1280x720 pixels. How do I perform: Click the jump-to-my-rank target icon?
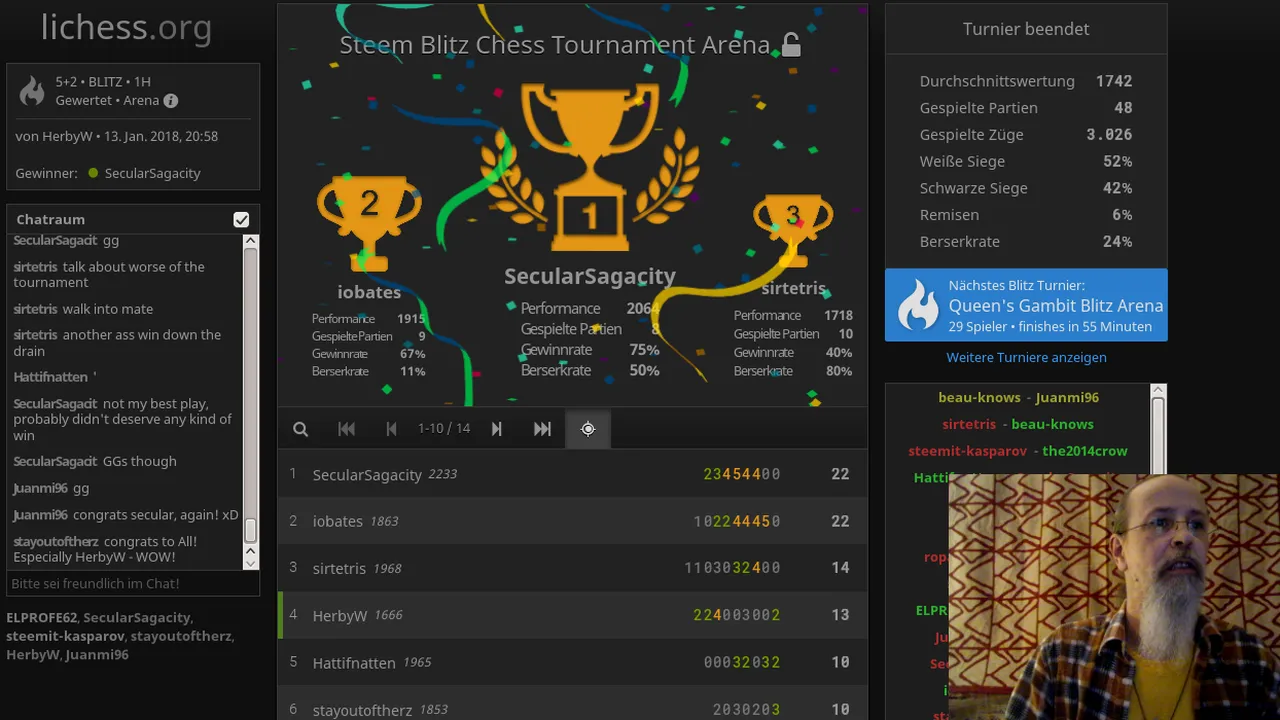pos(588,429)
